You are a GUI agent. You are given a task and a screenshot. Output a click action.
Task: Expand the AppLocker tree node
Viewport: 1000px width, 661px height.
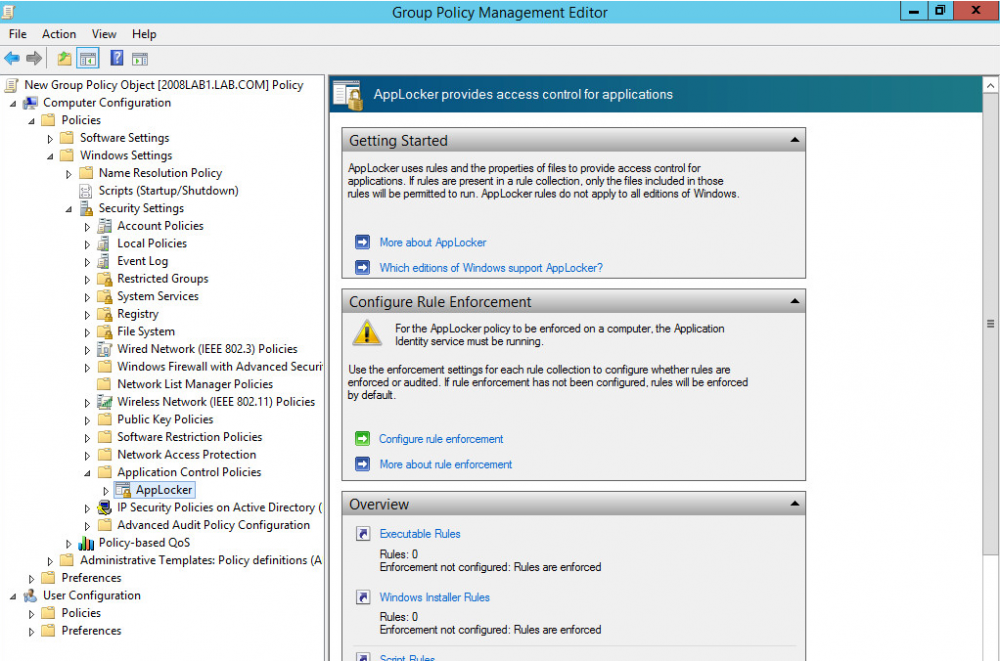(106, 491)
